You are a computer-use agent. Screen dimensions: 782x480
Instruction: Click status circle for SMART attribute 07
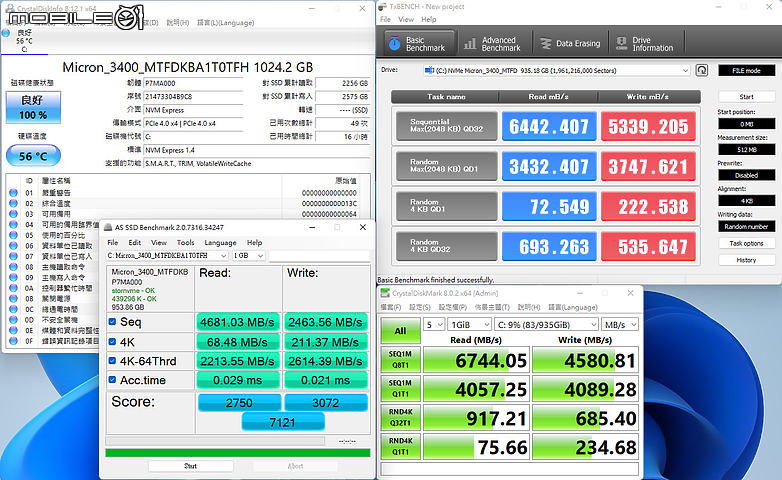tap(13, 256)
